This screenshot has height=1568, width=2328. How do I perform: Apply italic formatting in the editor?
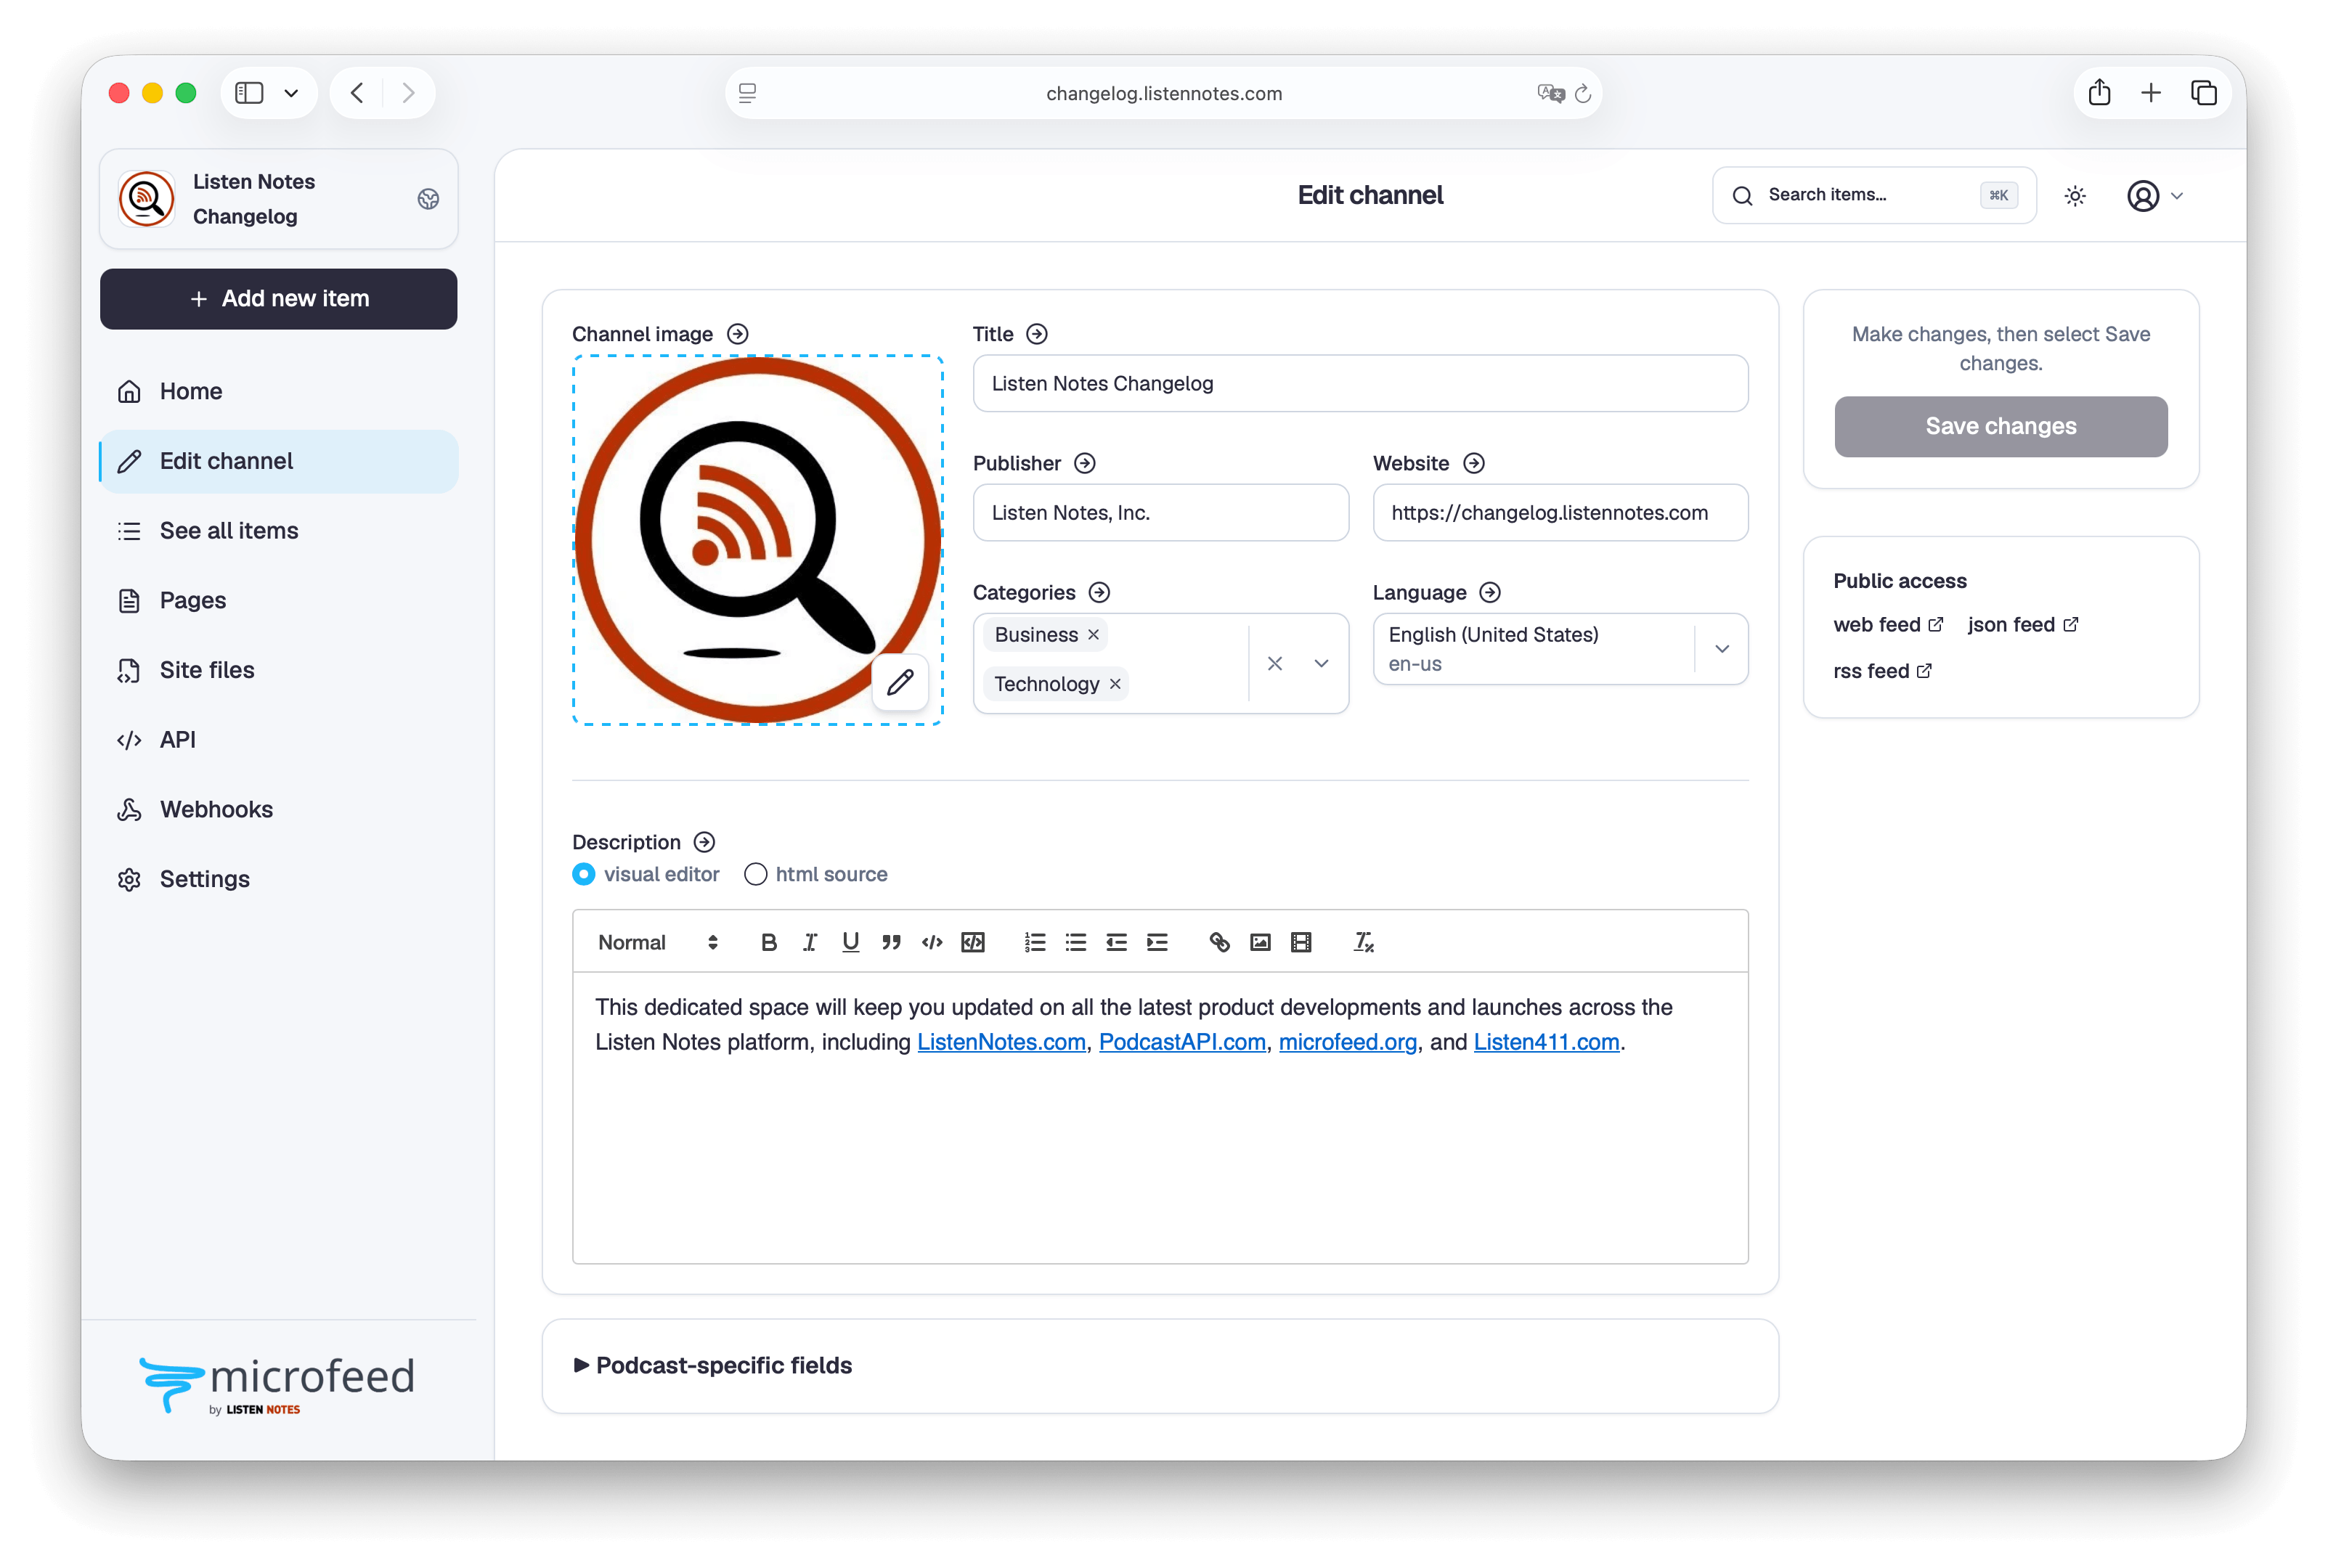coord(809,942)
